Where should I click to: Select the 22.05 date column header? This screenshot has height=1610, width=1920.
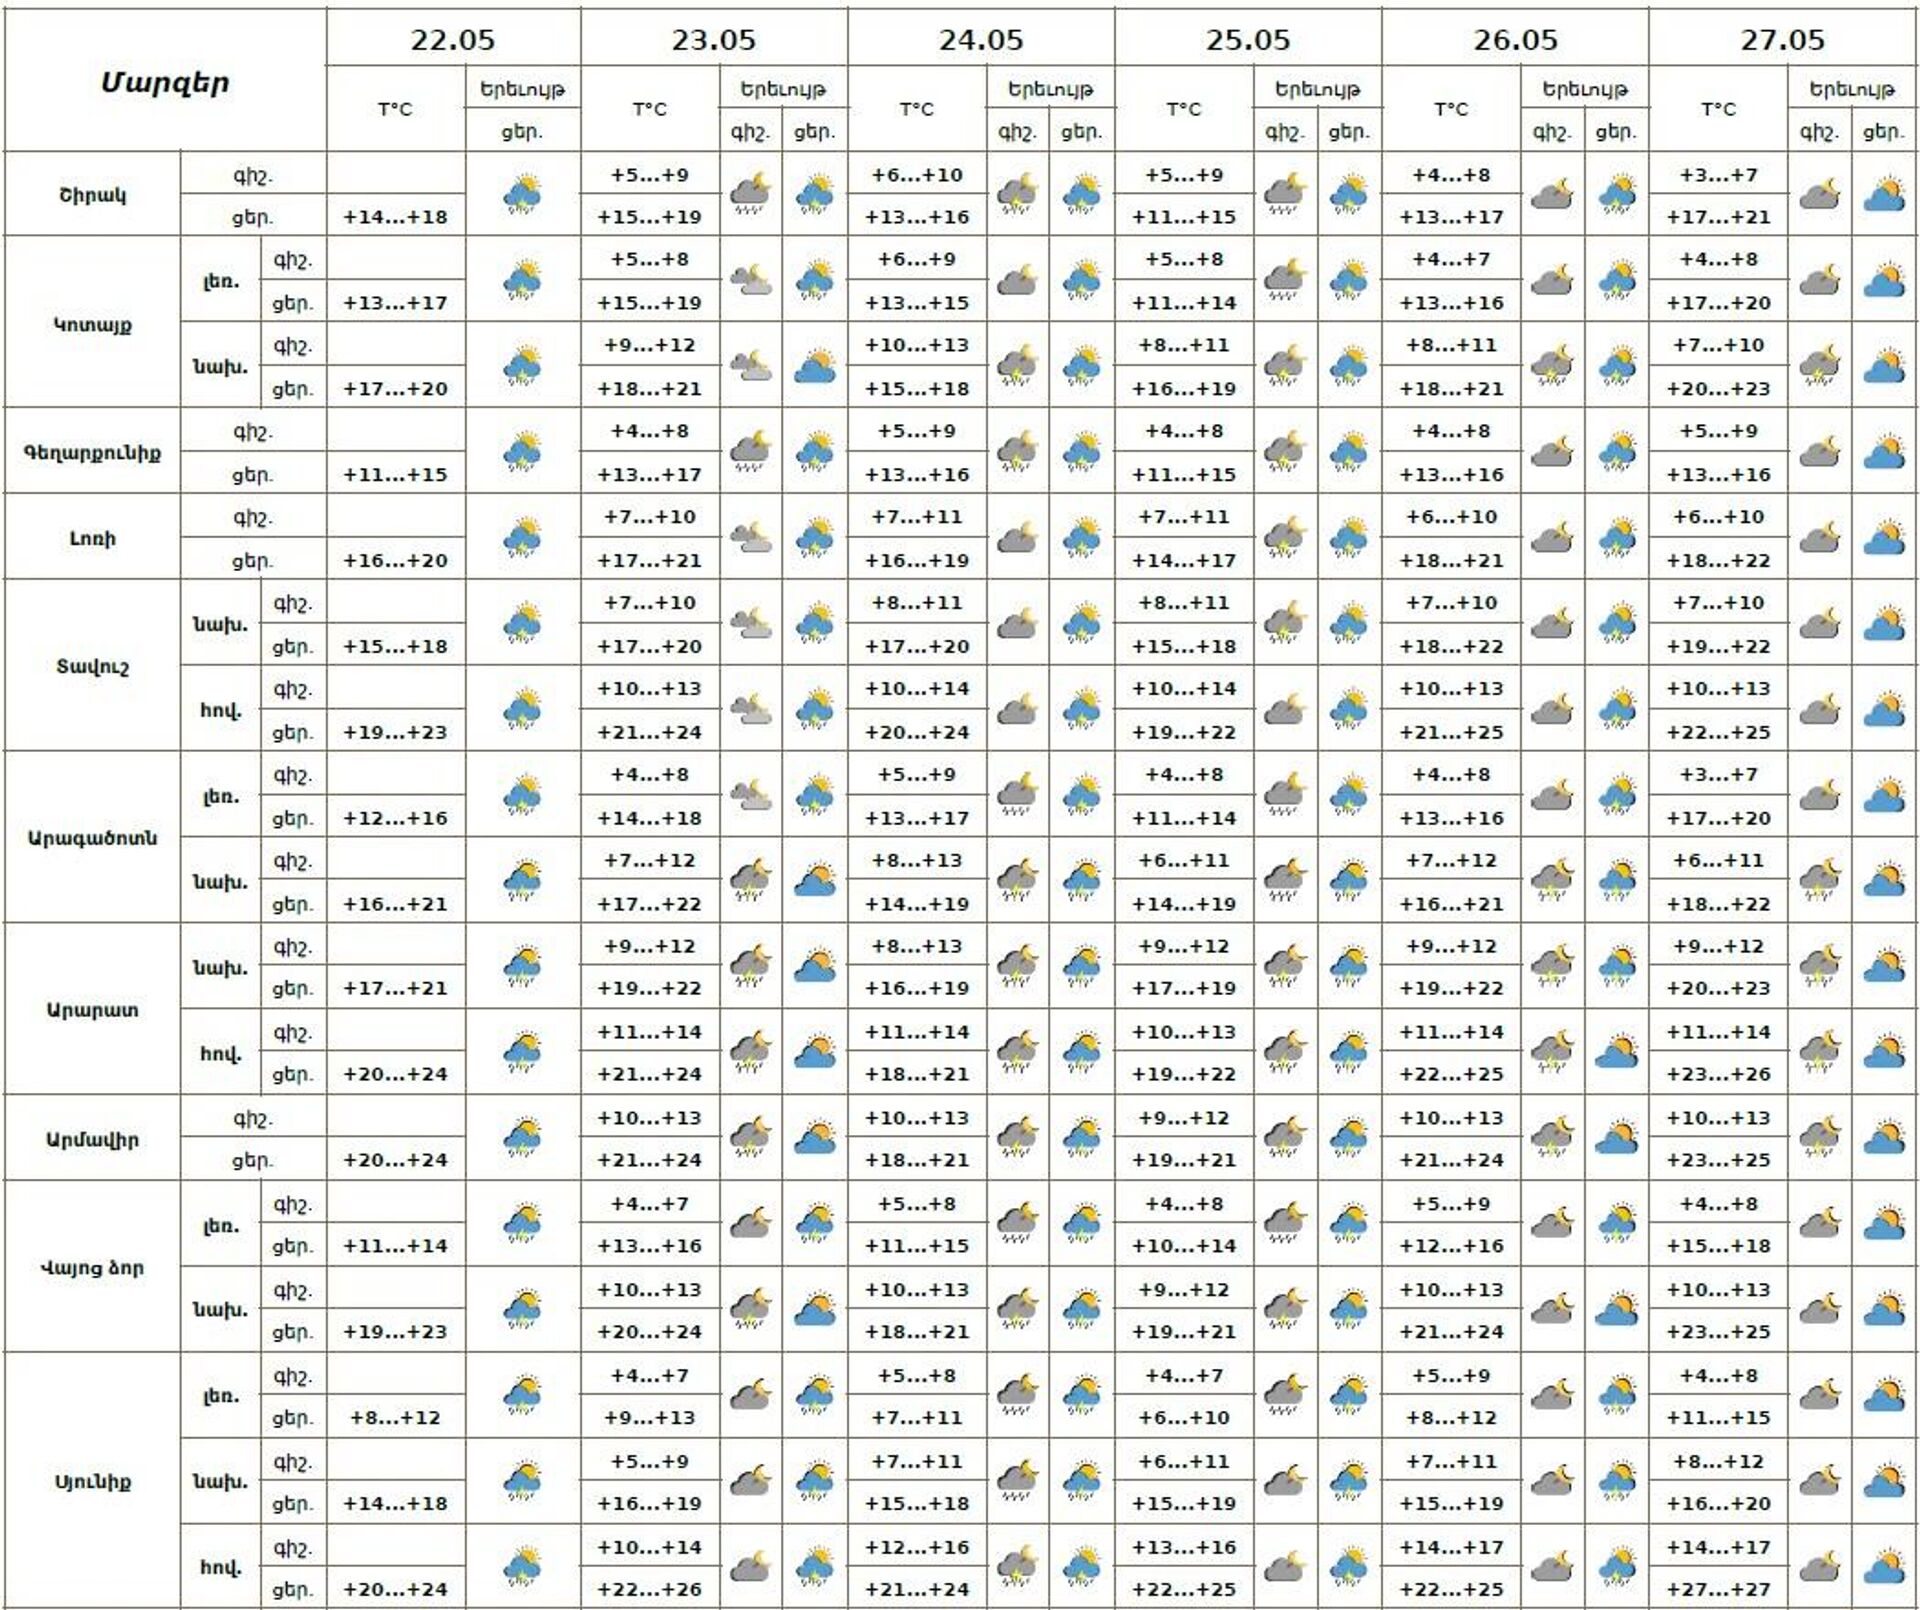[x=453, y=40]
